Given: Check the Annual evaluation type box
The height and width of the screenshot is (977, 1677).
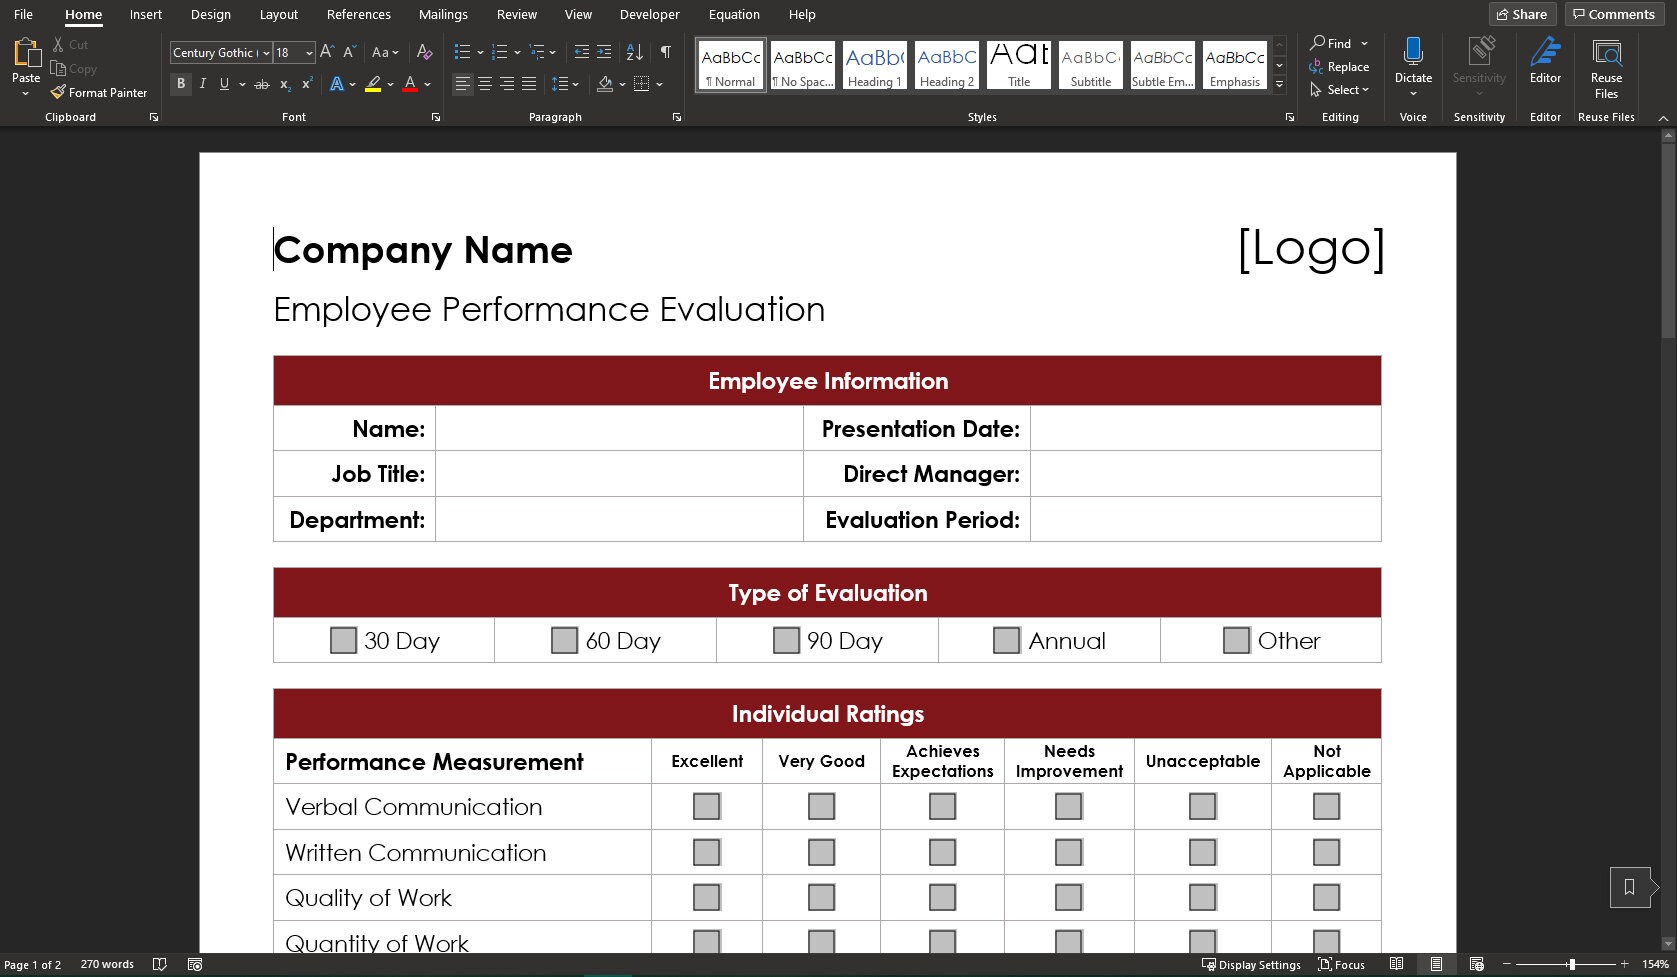Looking at the screenshot, I should coord(1006,639).
